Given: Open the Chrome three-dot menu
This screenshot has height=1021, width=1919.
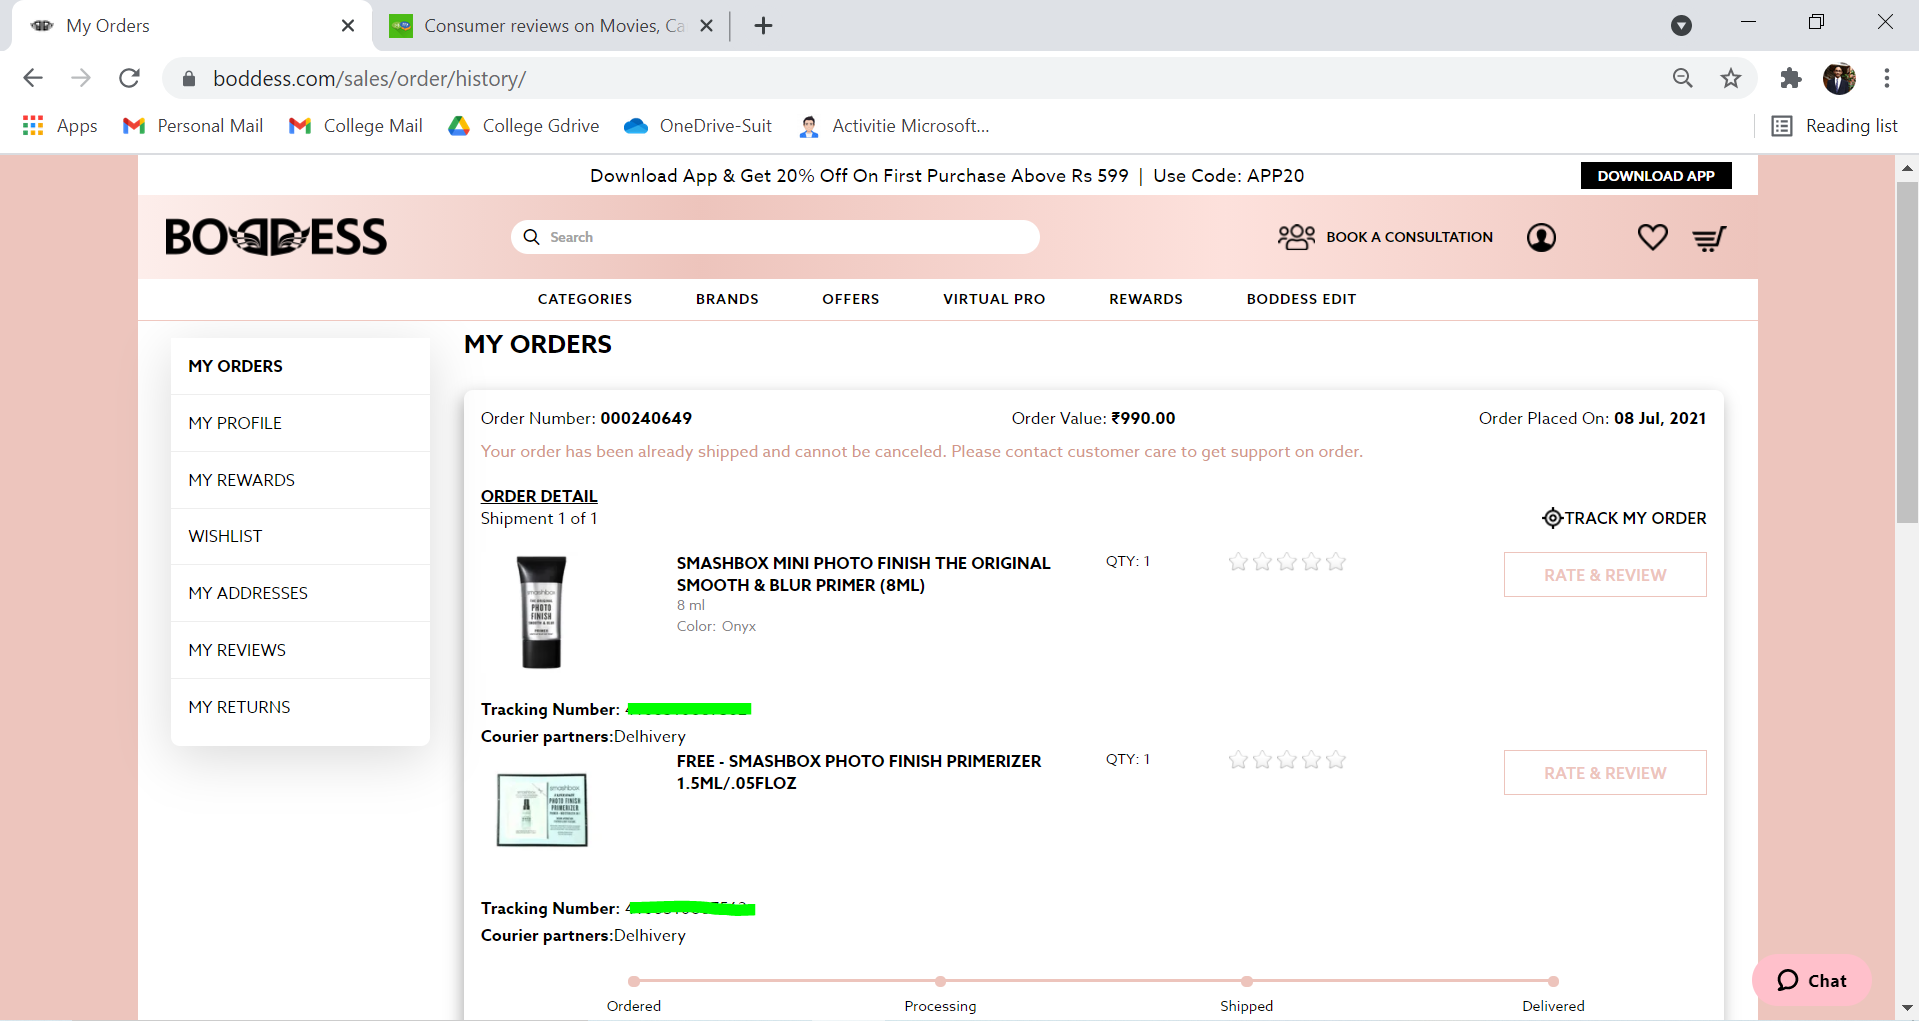Looking at the screenshot, I should 1887,78.
